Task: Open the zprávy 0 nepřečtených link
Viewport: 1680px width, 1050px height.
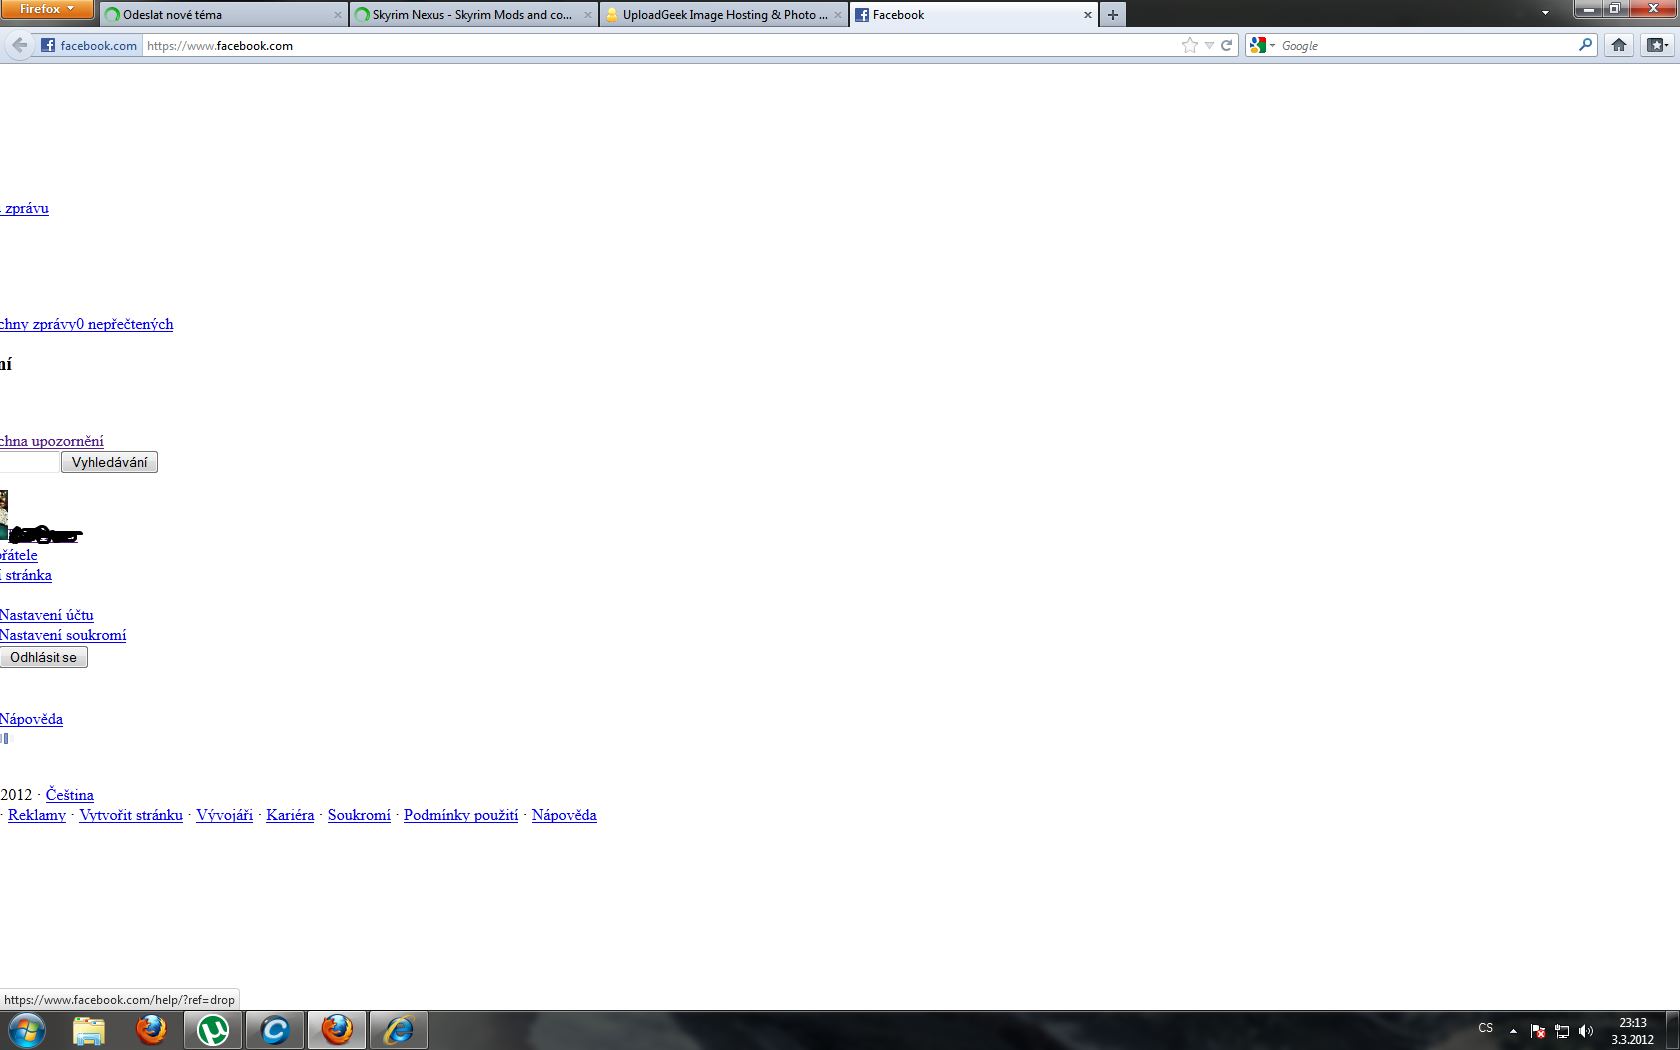Action: point(87,324)
